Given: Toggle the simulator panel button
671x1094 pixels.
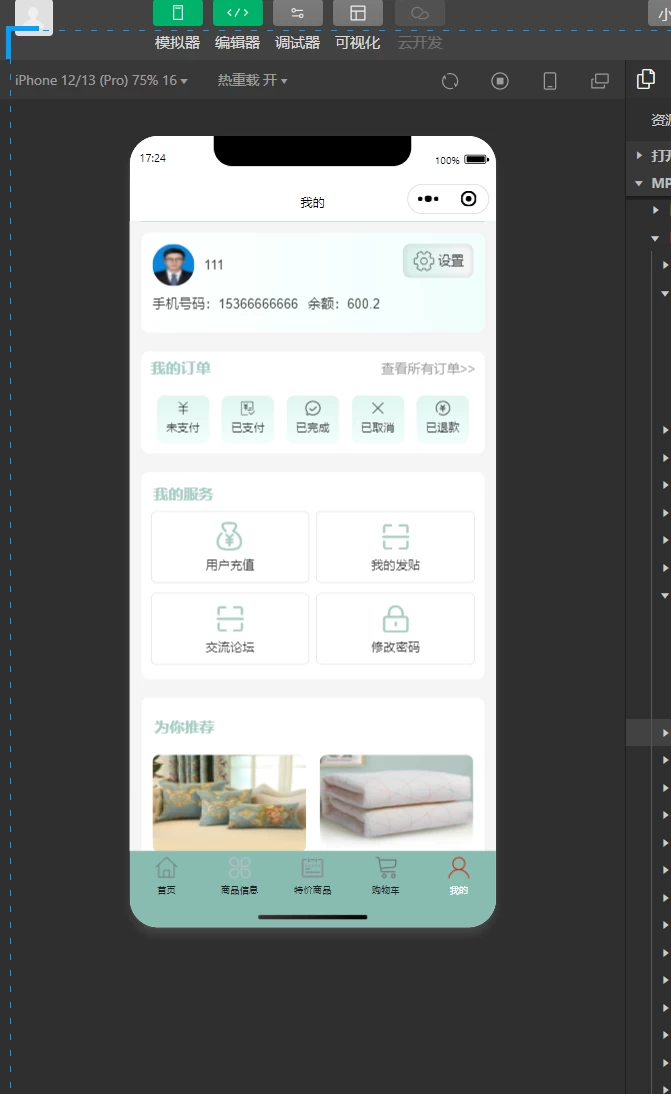Looking at the screenshot, I should click(x=178, y=13).
